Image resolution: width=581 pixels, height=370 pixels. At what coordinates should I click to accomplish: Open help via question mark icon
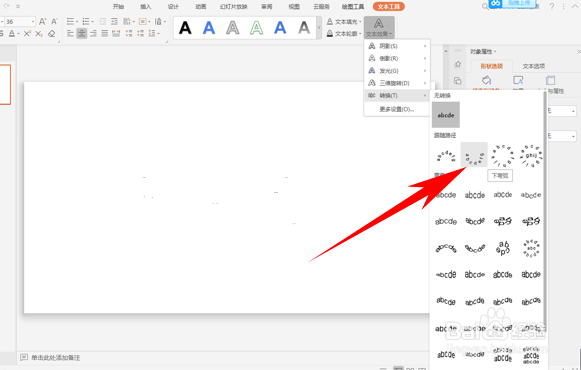click(552, 7)
